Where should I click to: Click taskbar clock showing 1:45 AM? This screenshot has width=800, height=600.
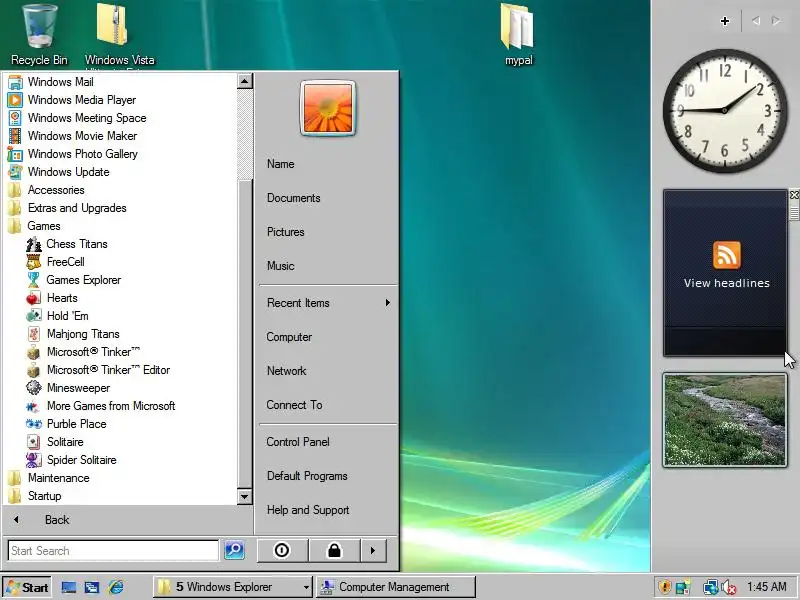coord(766,587)
